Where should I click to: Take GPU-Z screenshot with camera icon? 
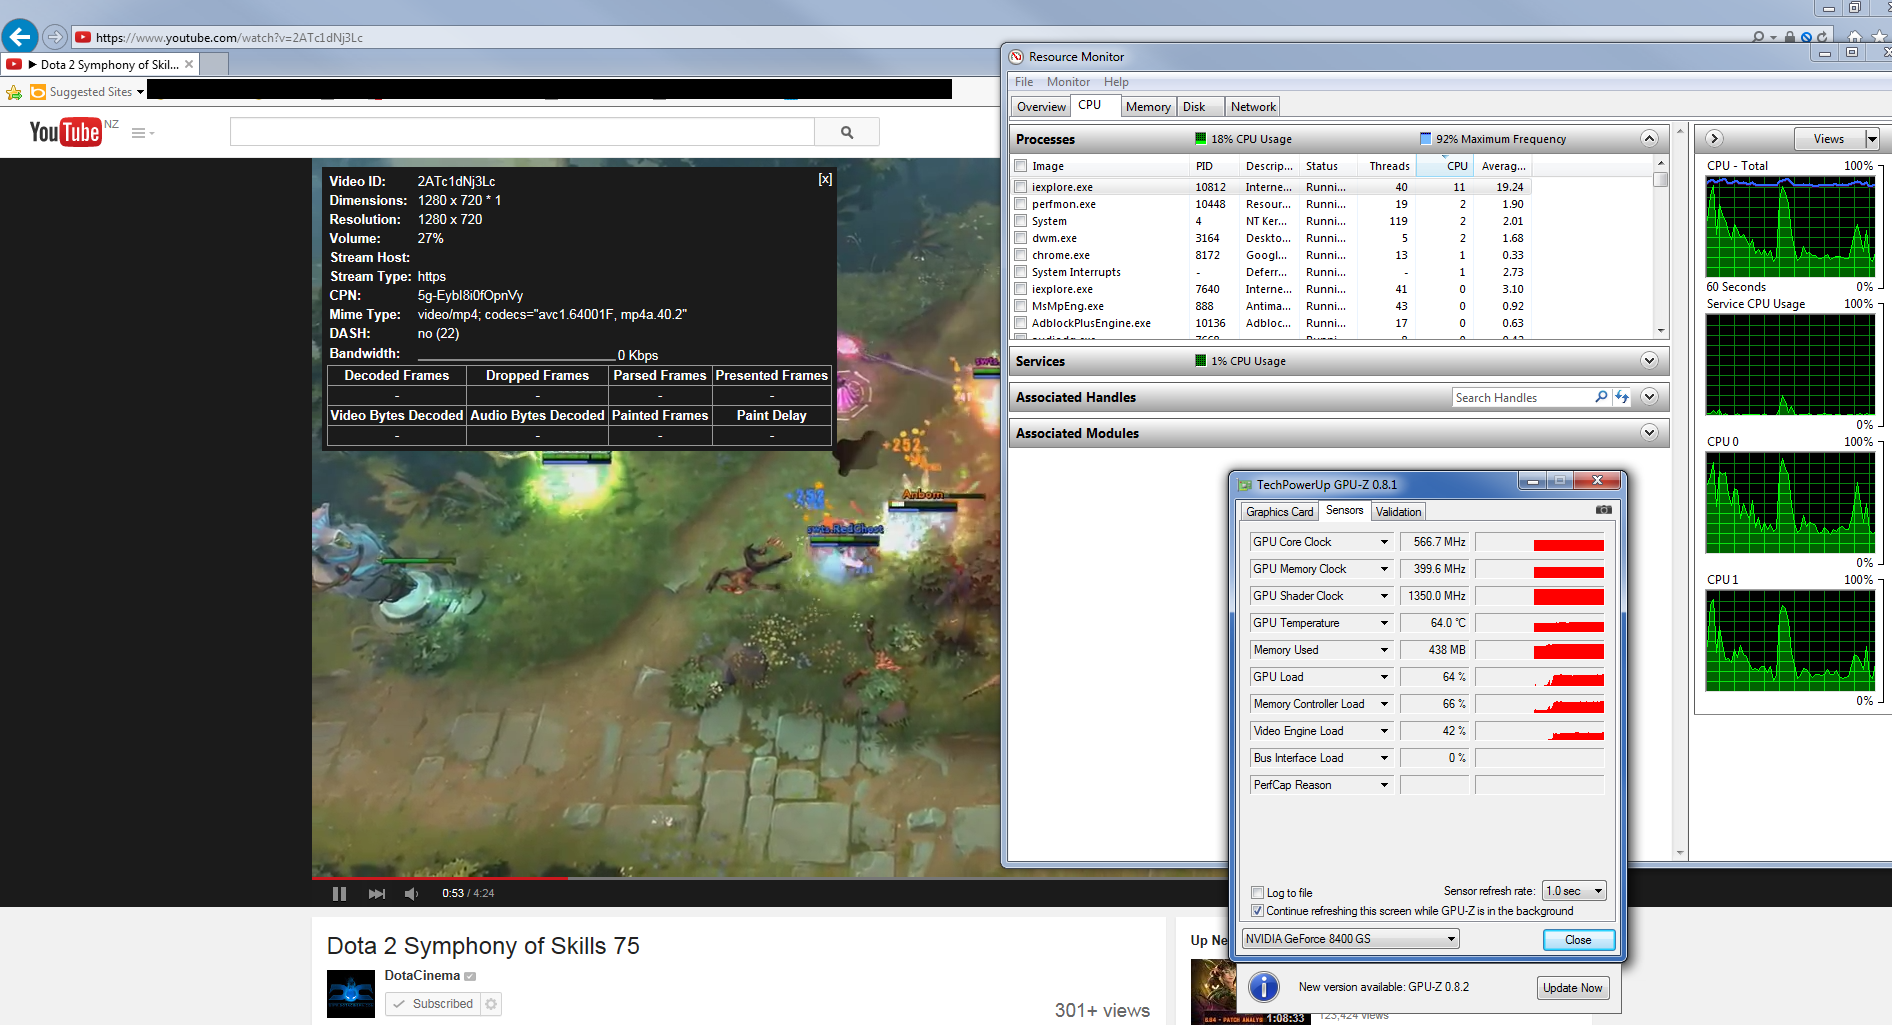1604,510
